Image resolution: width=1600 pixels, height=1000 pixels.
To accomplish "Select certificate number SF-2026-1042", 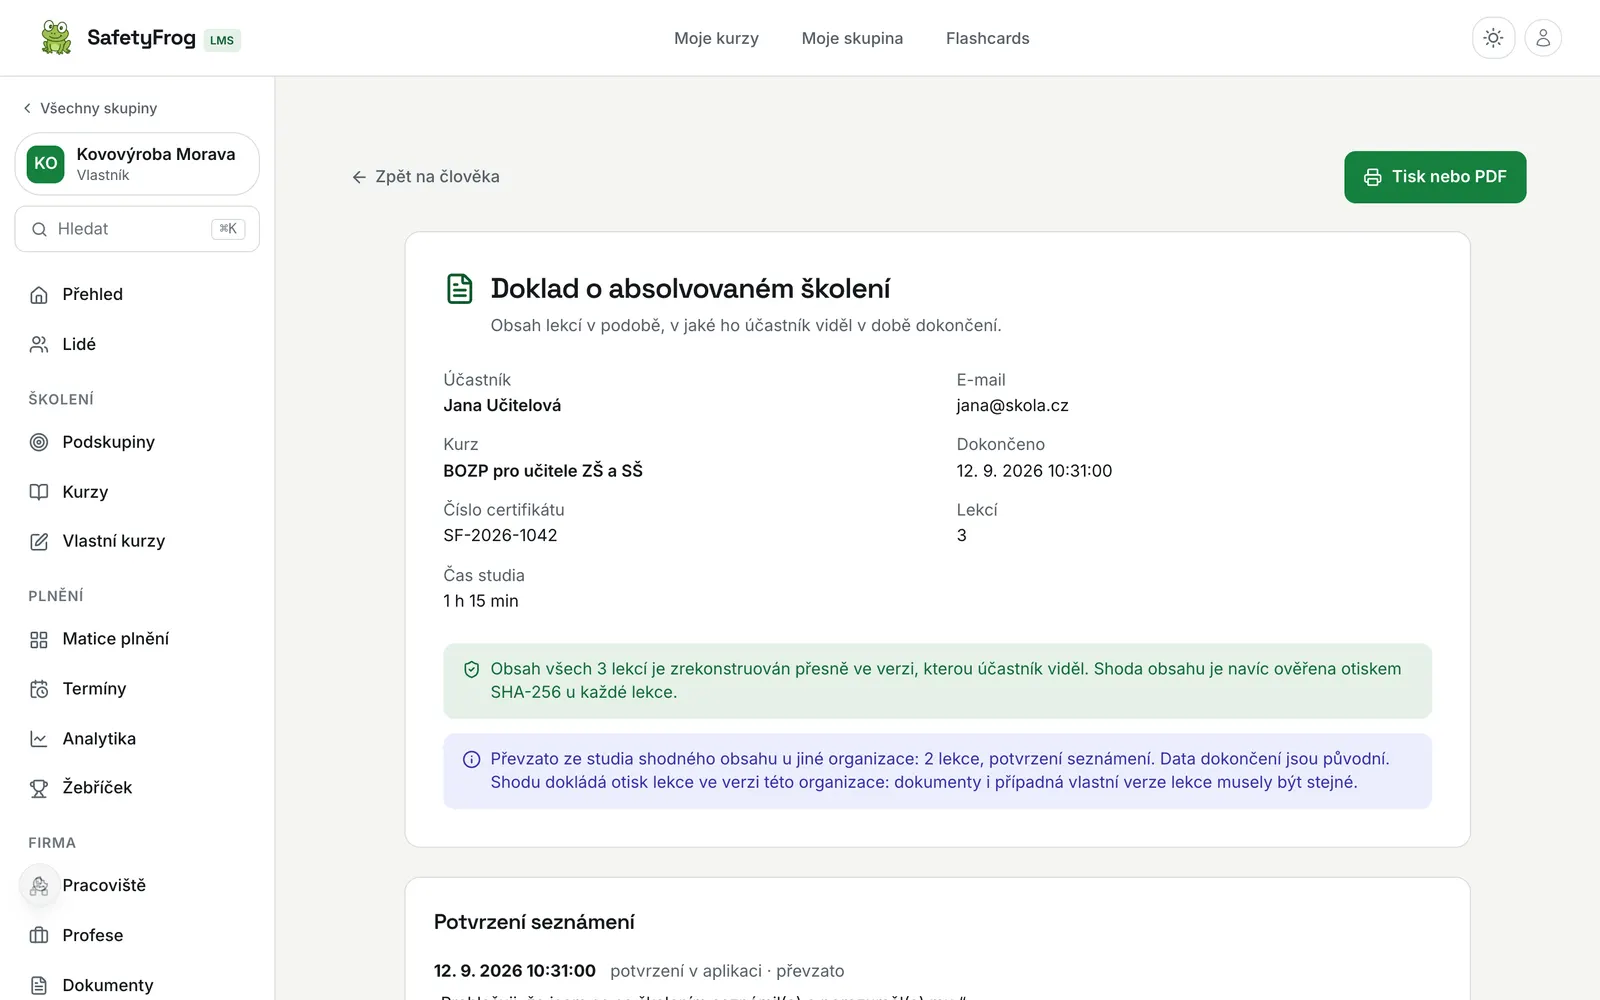I will [500, 535].
